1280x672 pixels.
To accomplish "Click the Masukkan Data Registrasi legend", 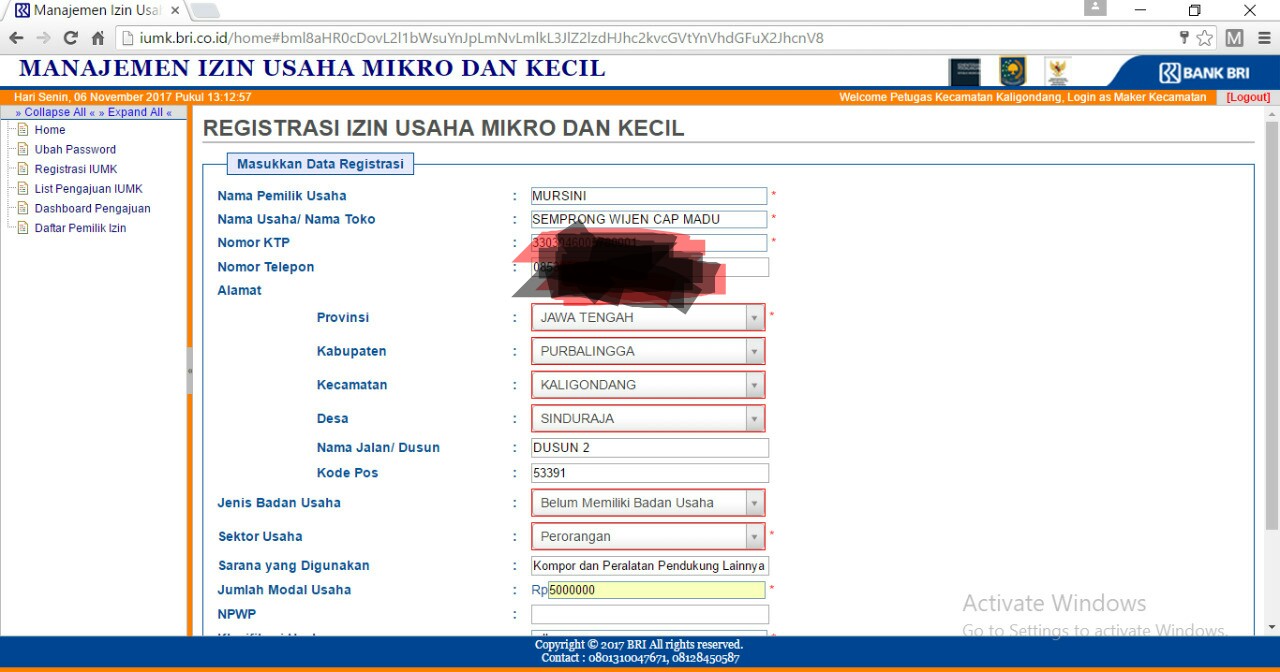I will point(320,164).
